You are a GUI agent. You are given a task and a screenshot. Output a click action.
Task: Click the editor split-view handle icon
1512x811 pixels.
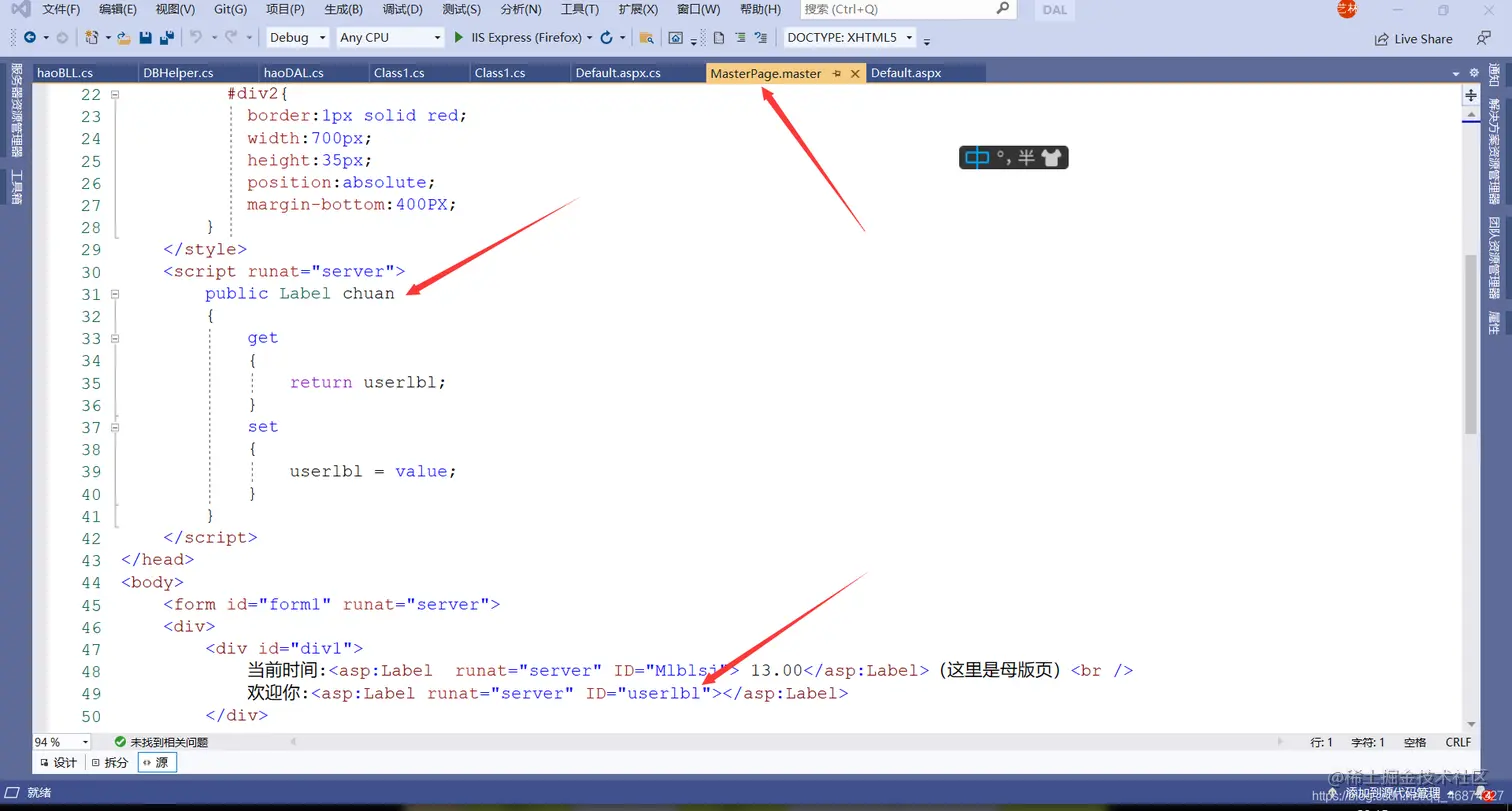pyautogui.click(x=1471, y=96)
